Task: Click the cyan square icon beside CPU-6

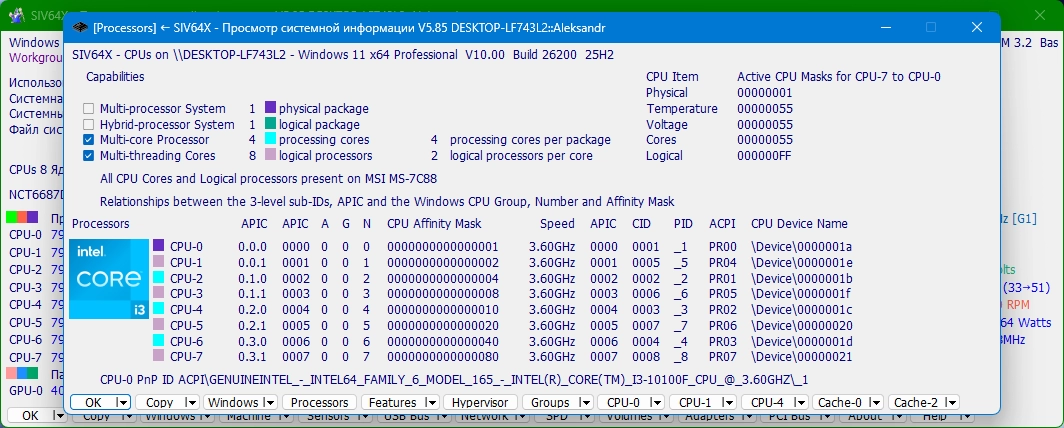Action: click(159, 340)
